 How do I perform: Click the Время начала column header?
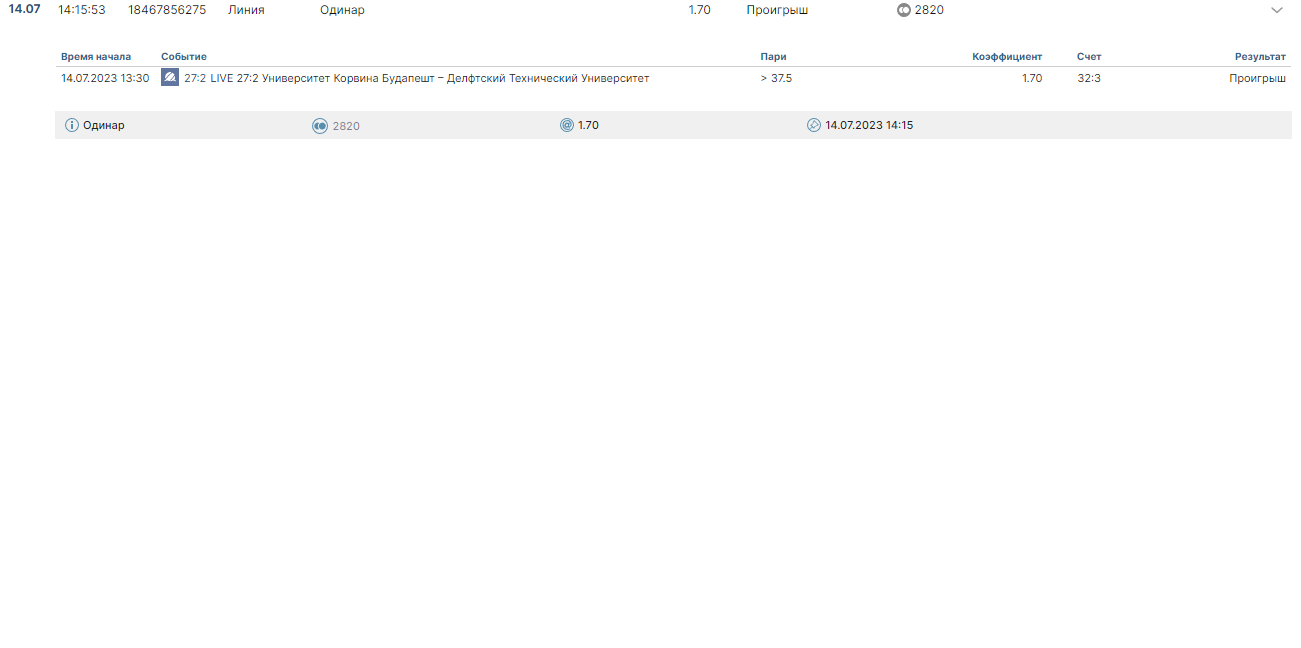click(x=96, y=57)
